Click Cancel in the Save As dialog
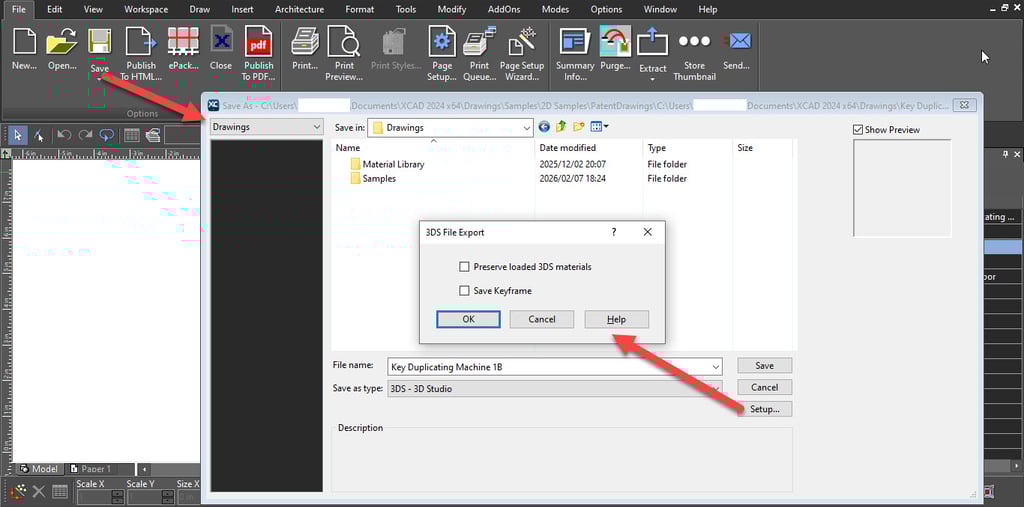 click(x=765, y=387)
